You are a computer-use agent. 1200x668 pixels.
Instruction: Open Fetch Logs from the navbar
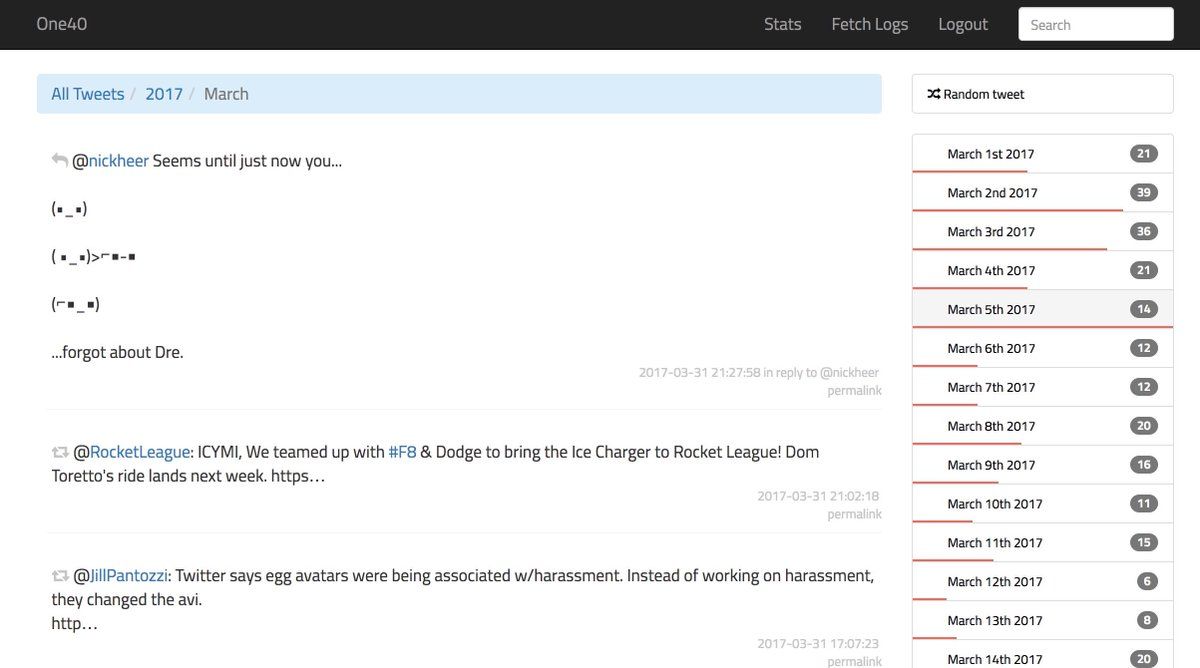(x=869, y=24)
